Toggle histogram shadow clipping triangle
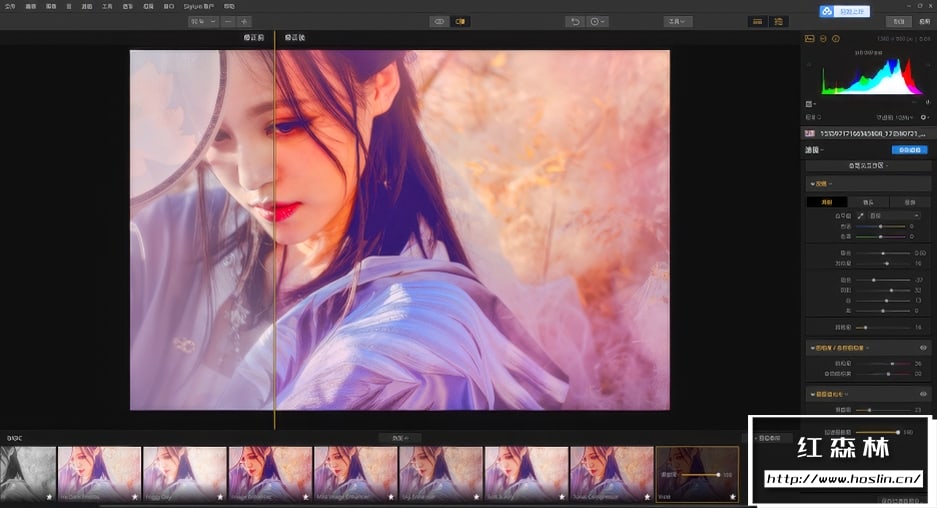Viewport: 937px width, 508px height. point(810,64)
